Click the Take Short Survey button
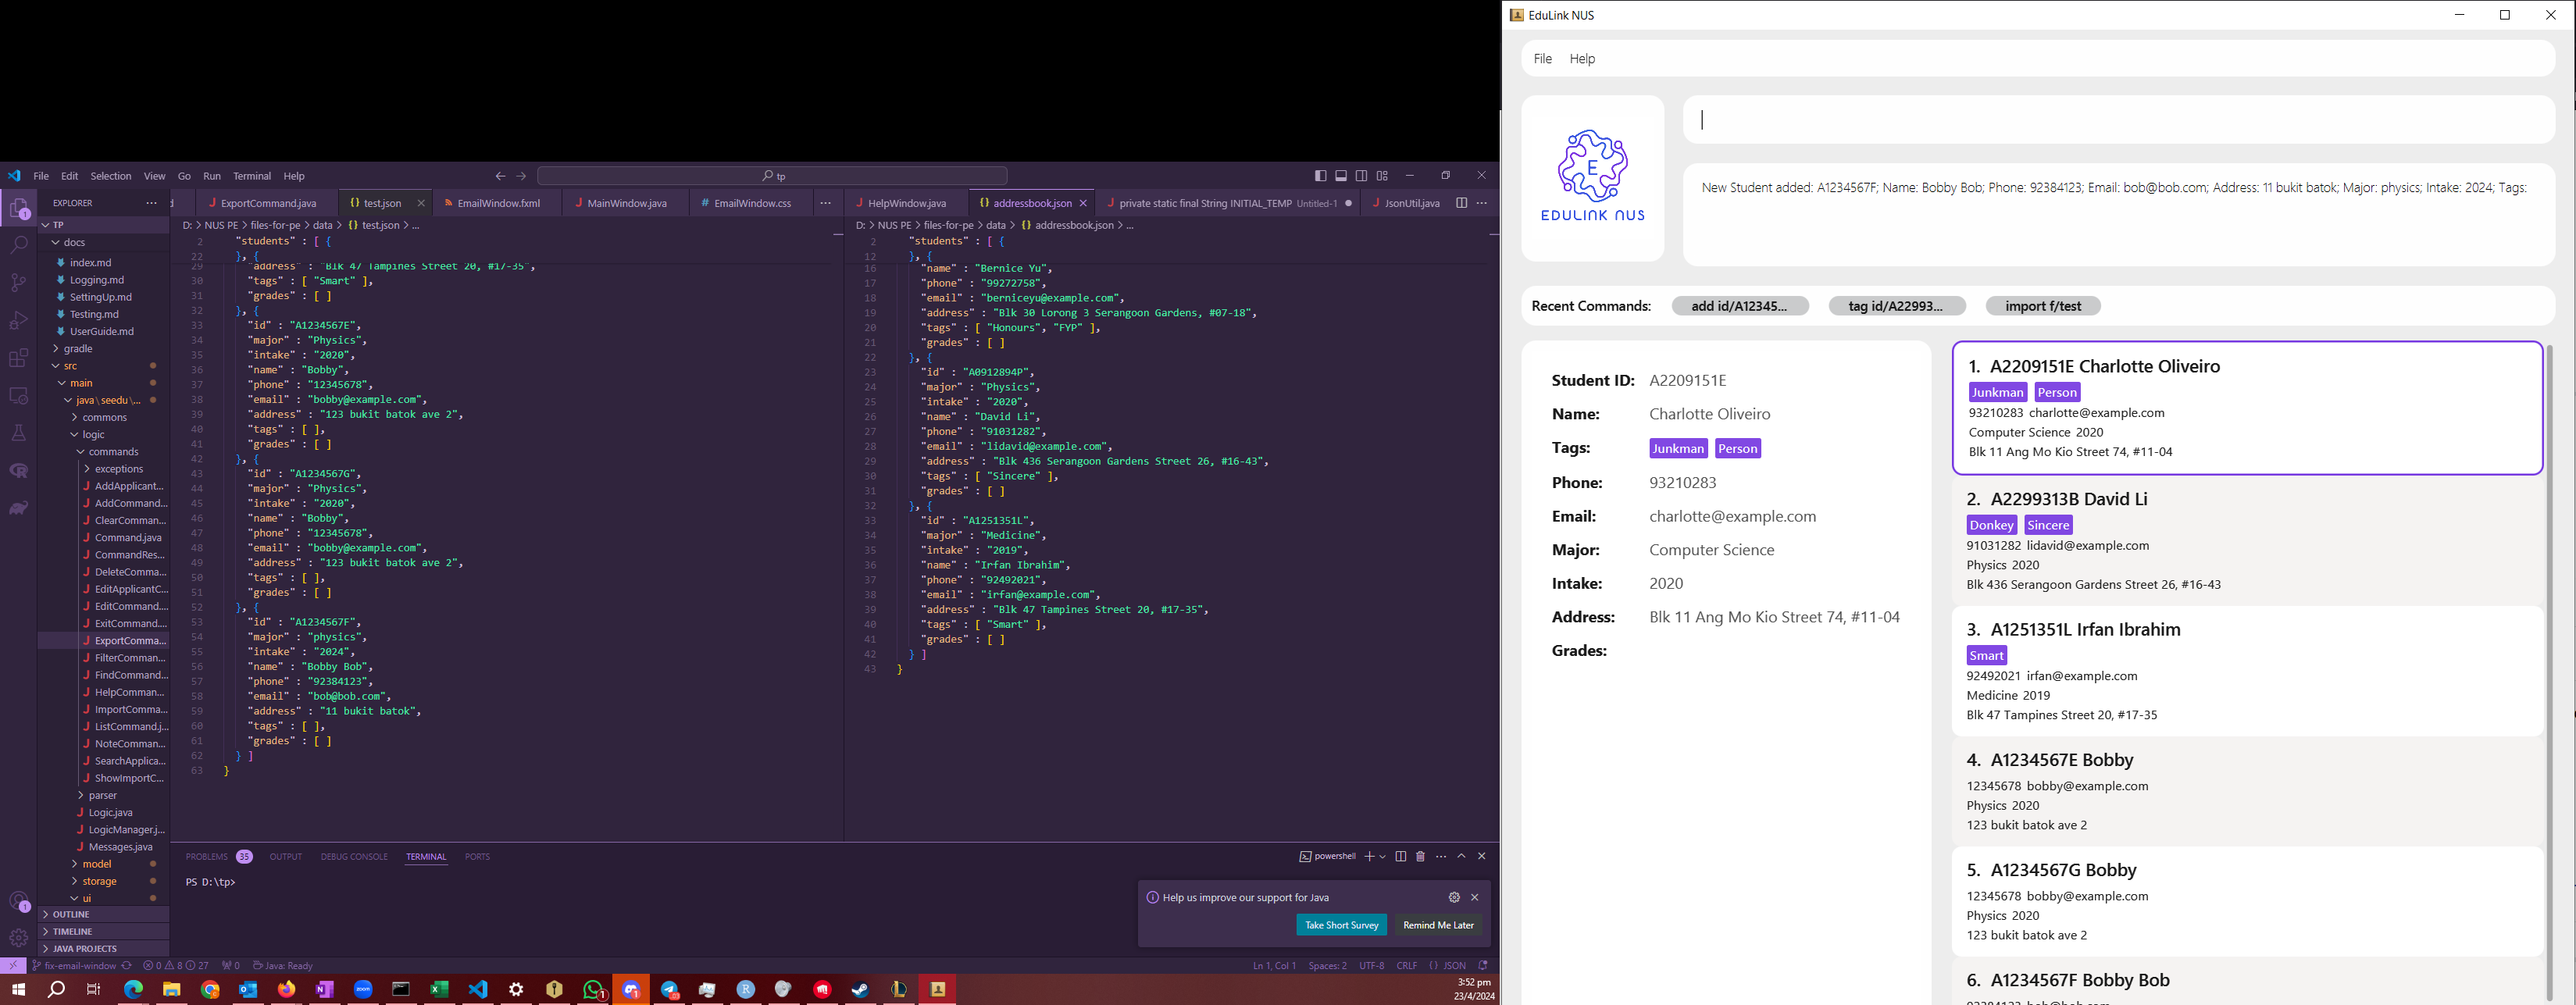This screenshot has height=1005, width=2576. 1341,925
